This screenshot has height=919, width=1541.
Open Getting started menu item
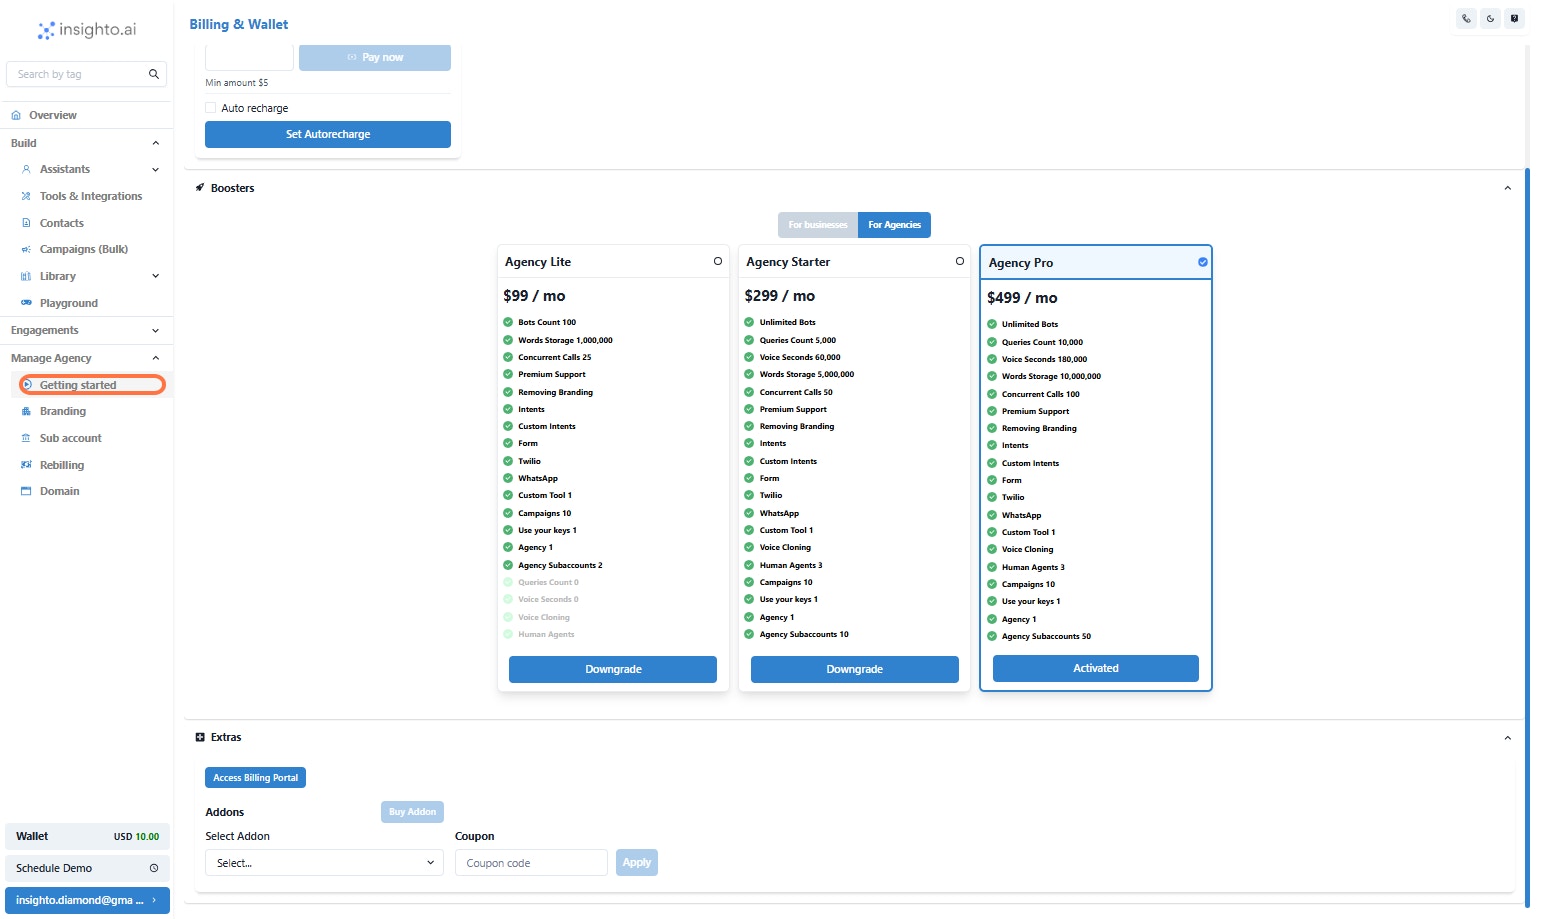point(92,385)
